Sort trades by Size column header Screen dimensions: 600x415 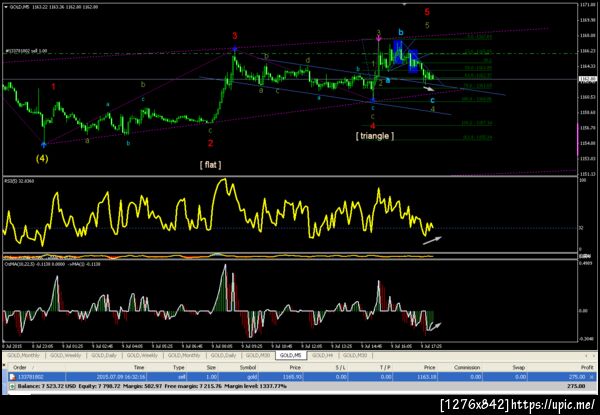(211, 367)
